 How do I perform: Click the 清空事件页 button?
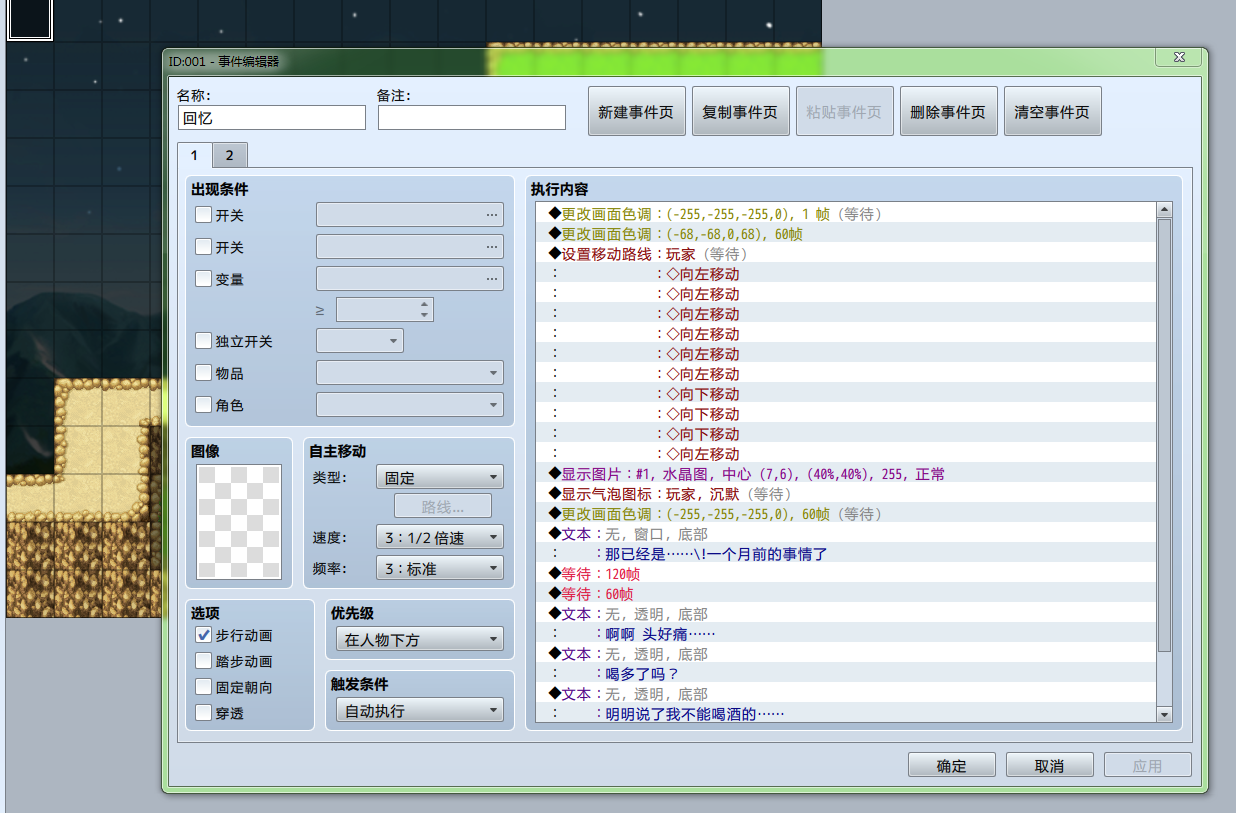[x=1052, y=112]
